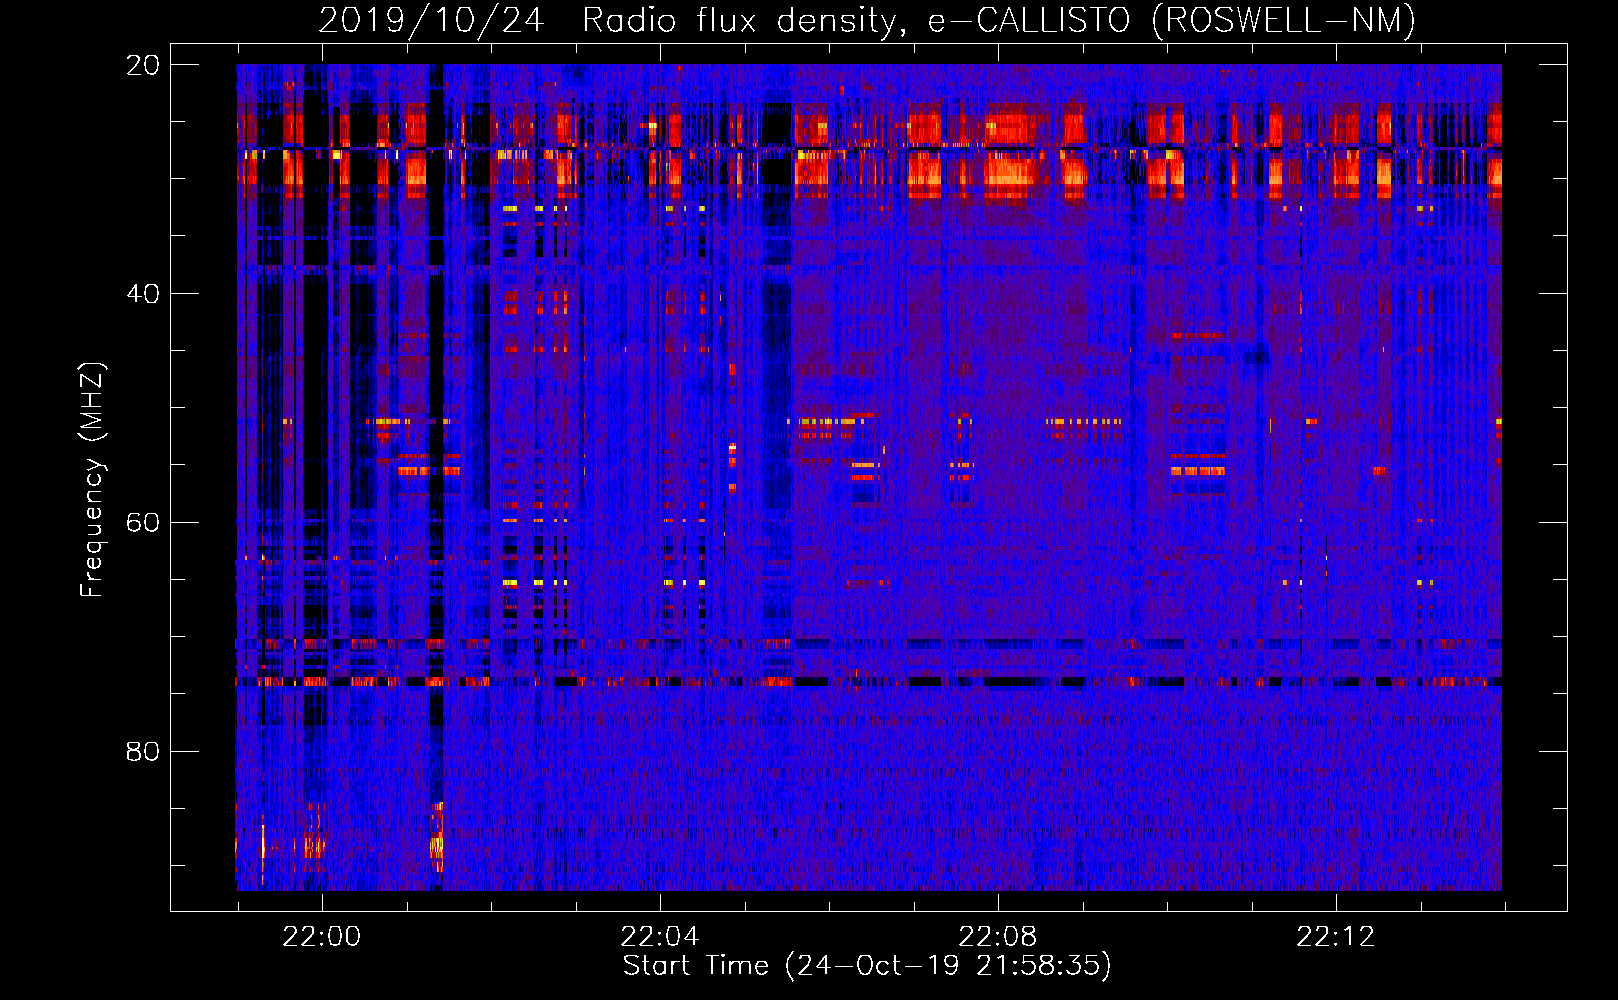Click the plot title "Radio flux density, e-CALLISTO (ROSWELL-NM)"
Screen dimensions: 1618x1000
pos(999,20)
